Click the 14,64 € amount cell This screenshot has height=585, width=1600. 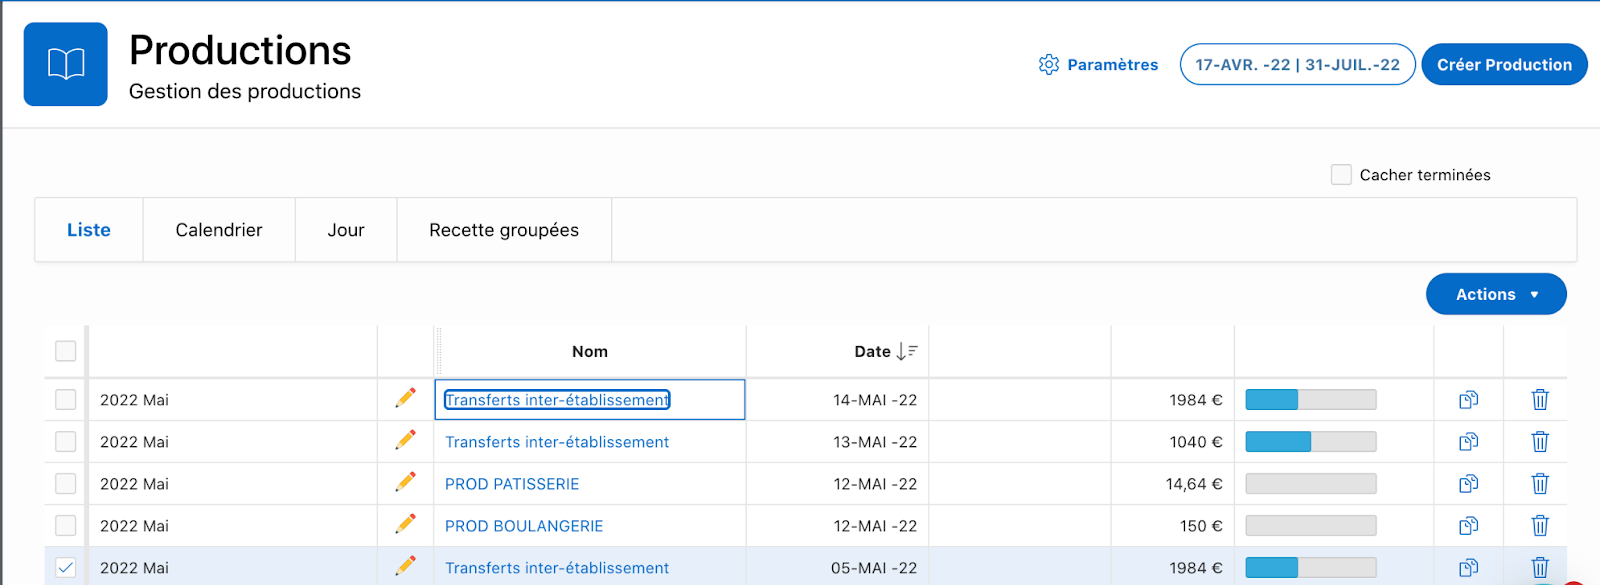pyautogui.click(x=1172, y=484)
